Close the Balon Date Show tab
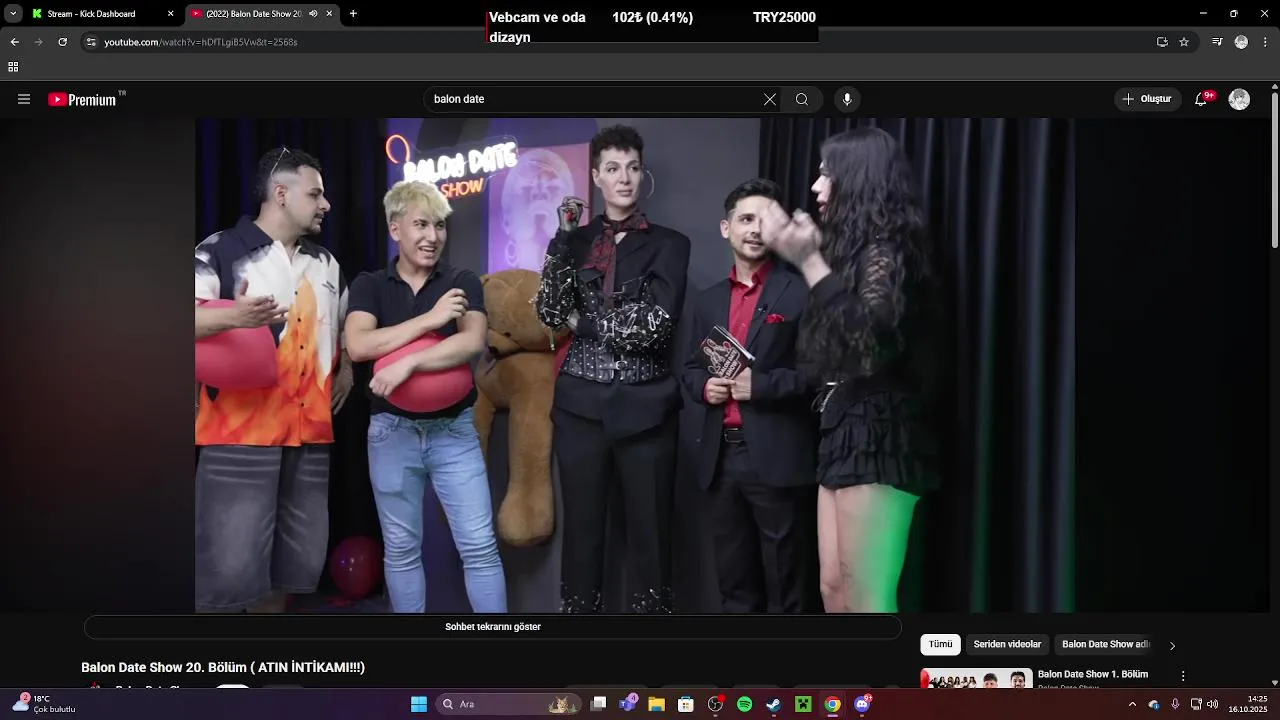Screen dimensions: 1280x720 329,14
